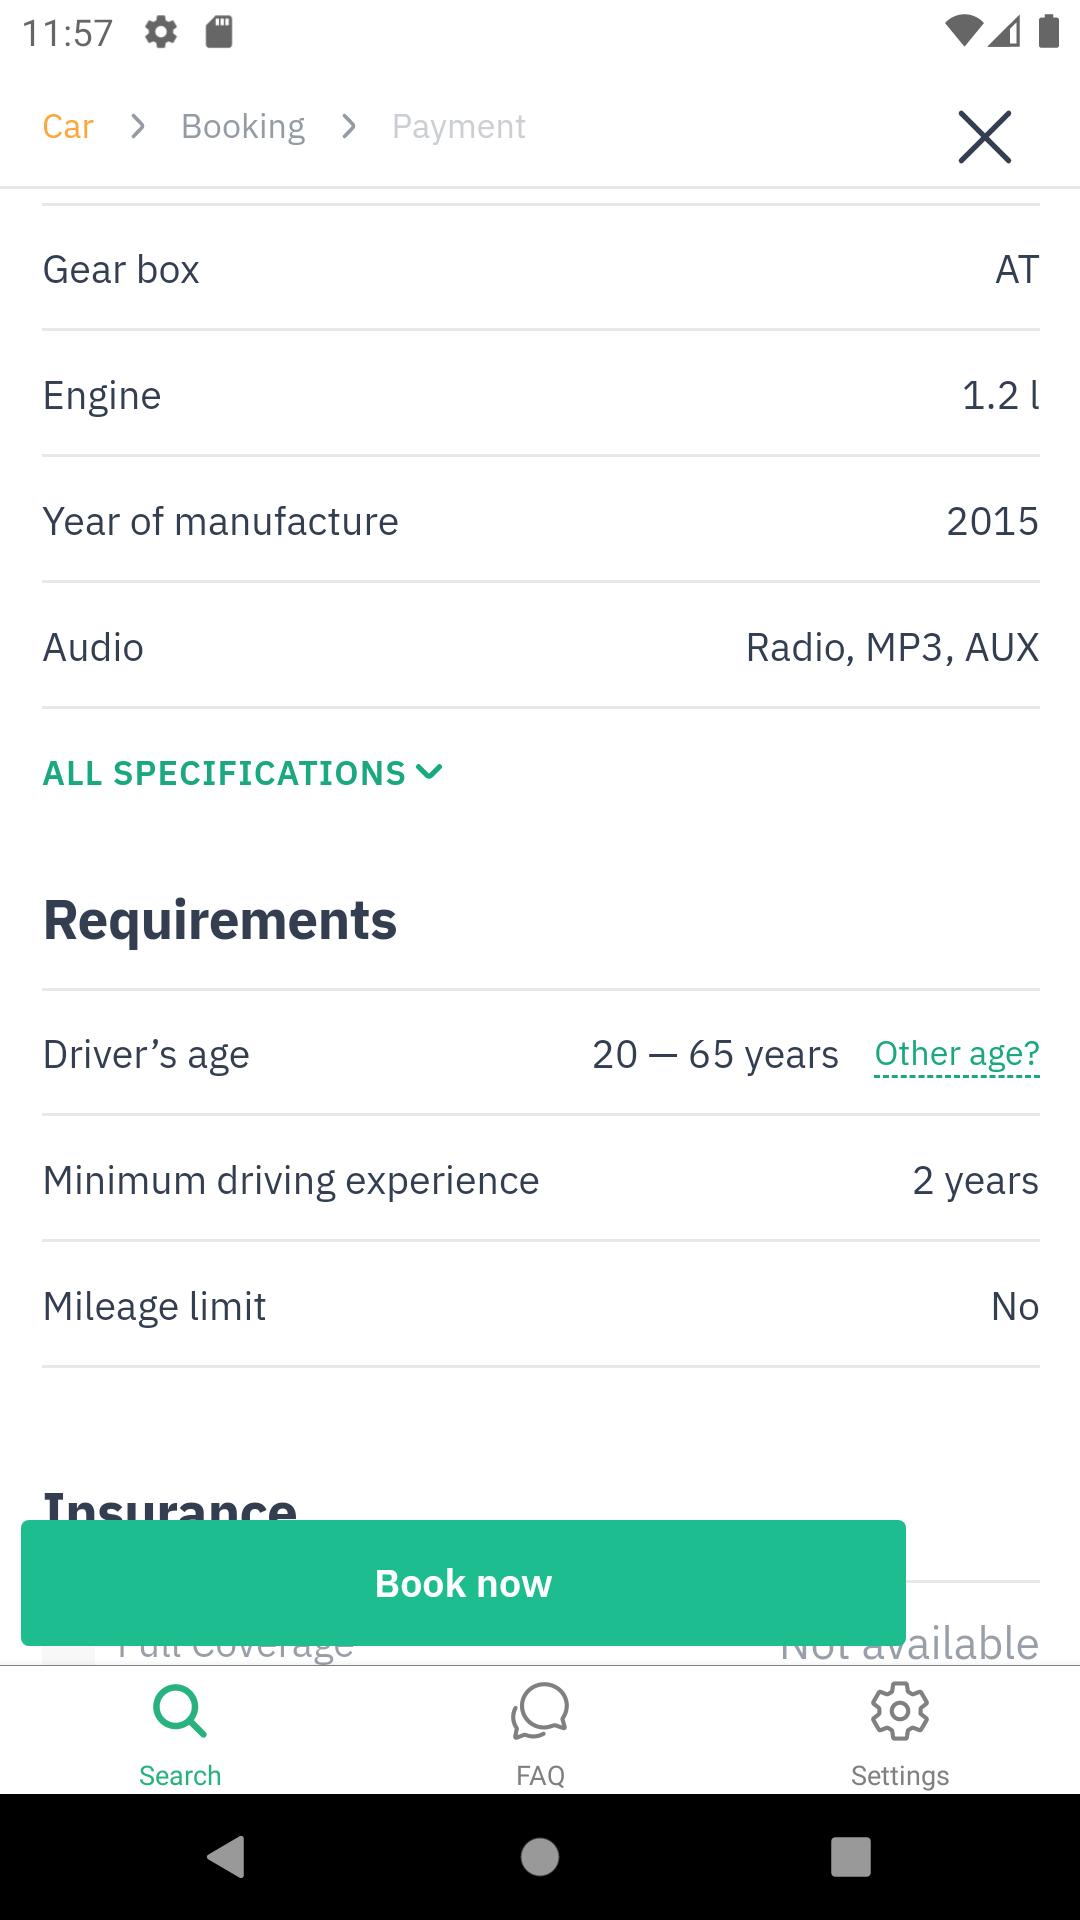1080x1920 pixels.
Task: Close the car booking page
Action: [x=984, y=137]
